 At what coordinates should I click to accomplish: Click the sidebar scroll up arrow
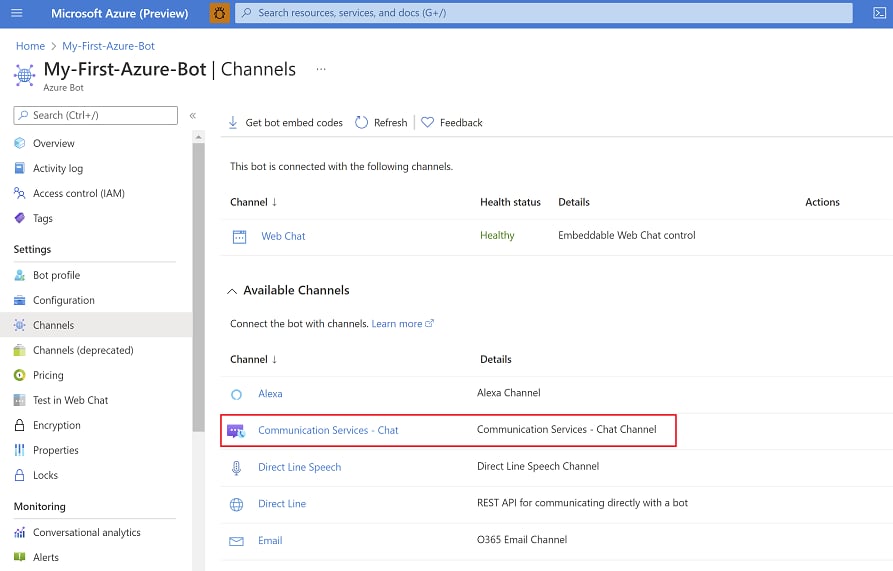pyautogui.click(x=198, y=137)
